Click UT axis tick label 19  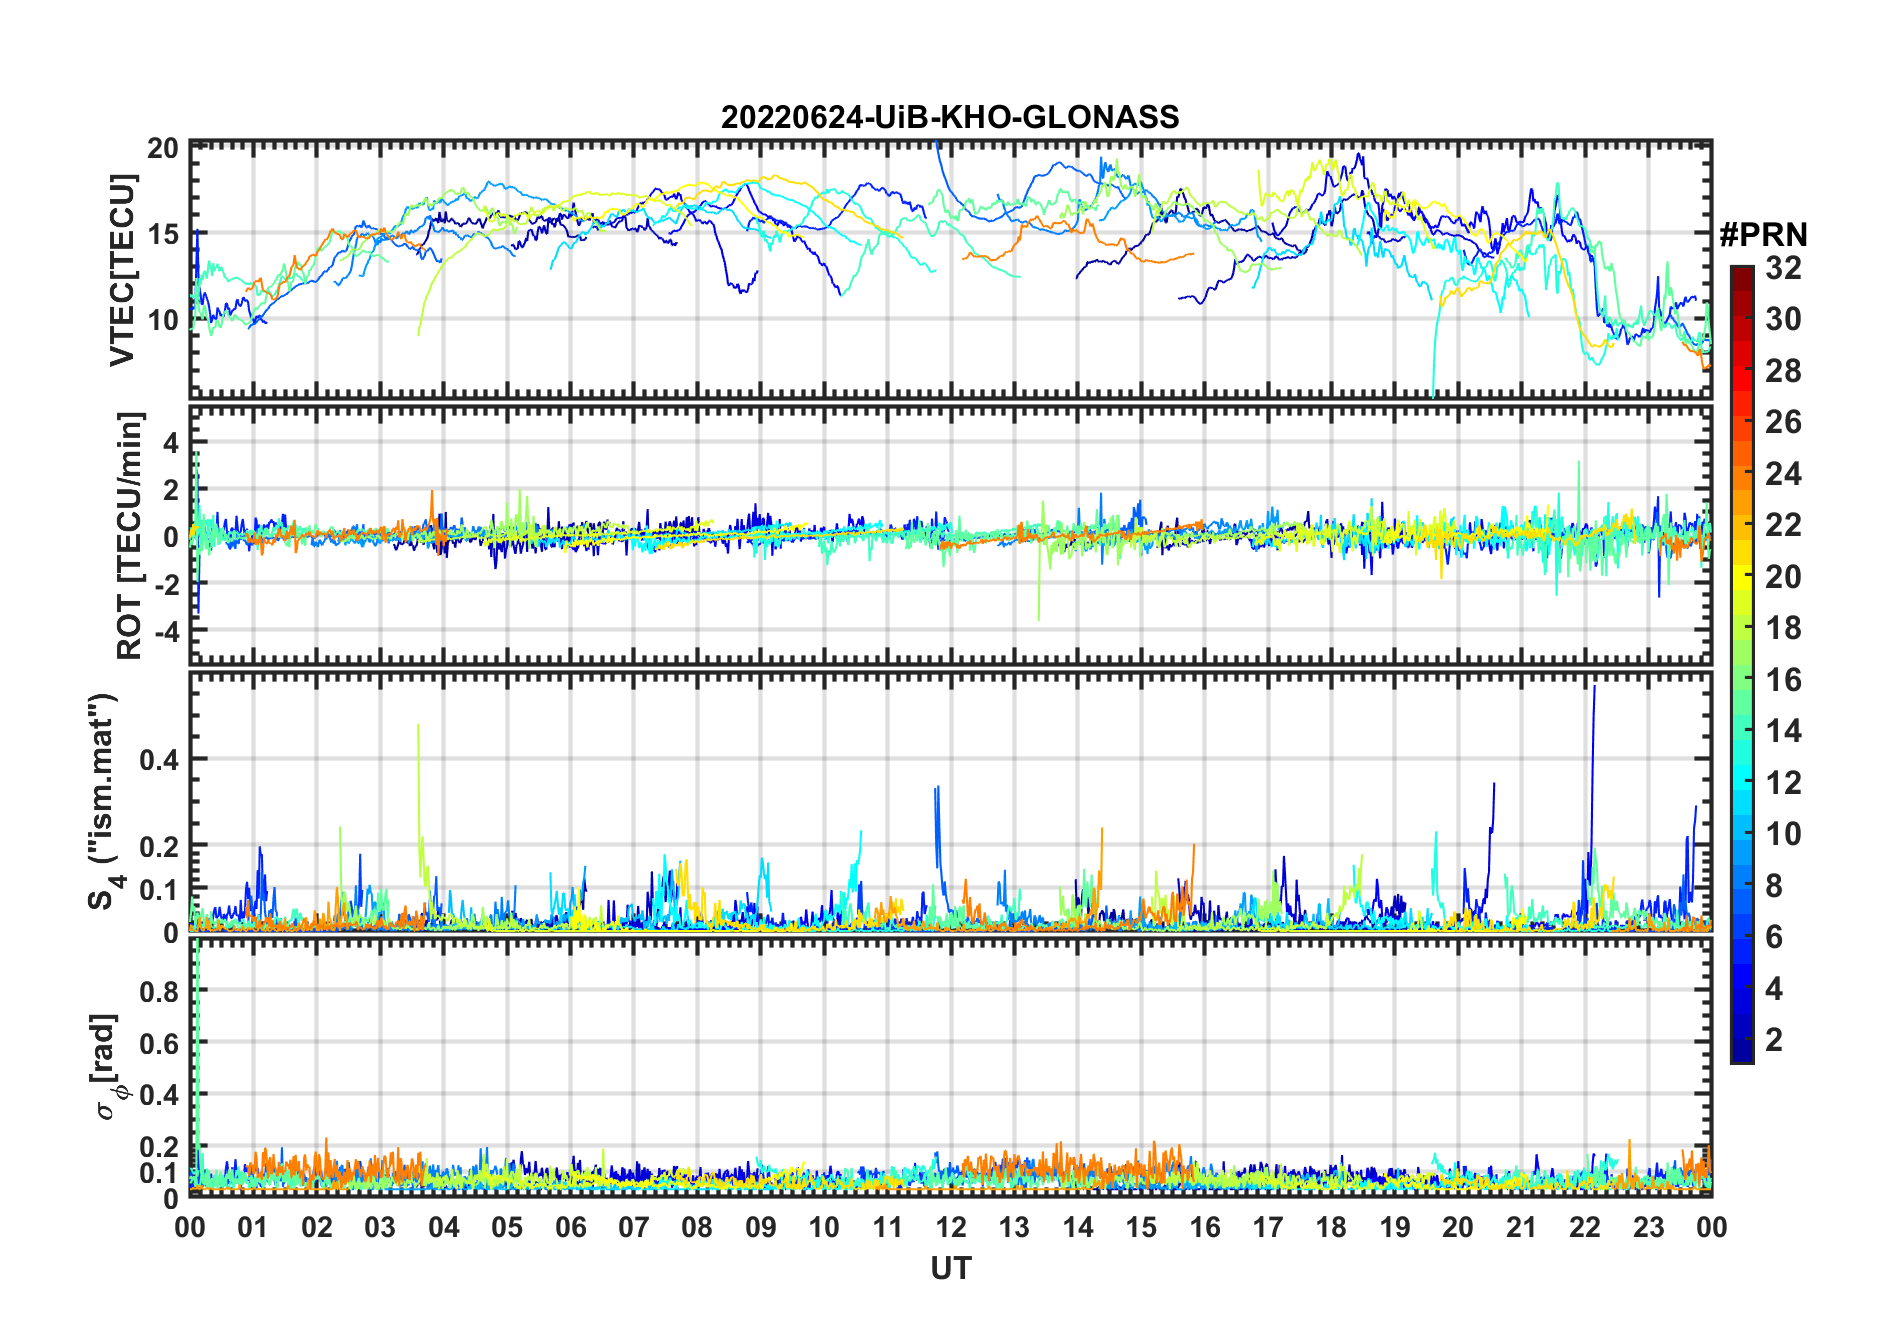pos(1395,1227)
